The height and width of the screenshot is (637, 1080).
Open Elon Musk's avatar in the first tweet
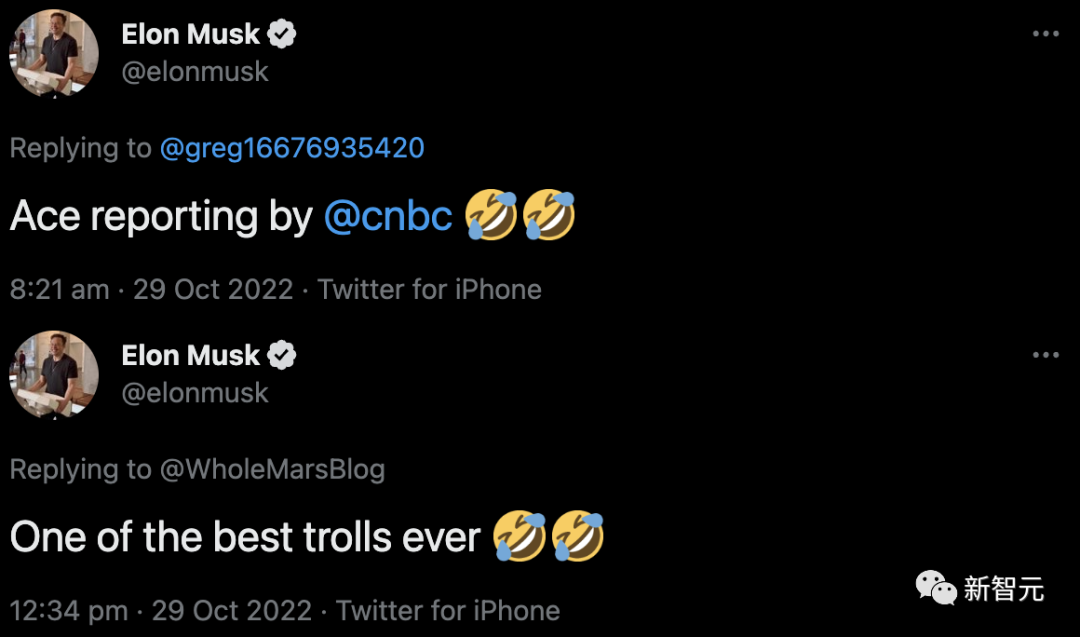click(54, 53)
